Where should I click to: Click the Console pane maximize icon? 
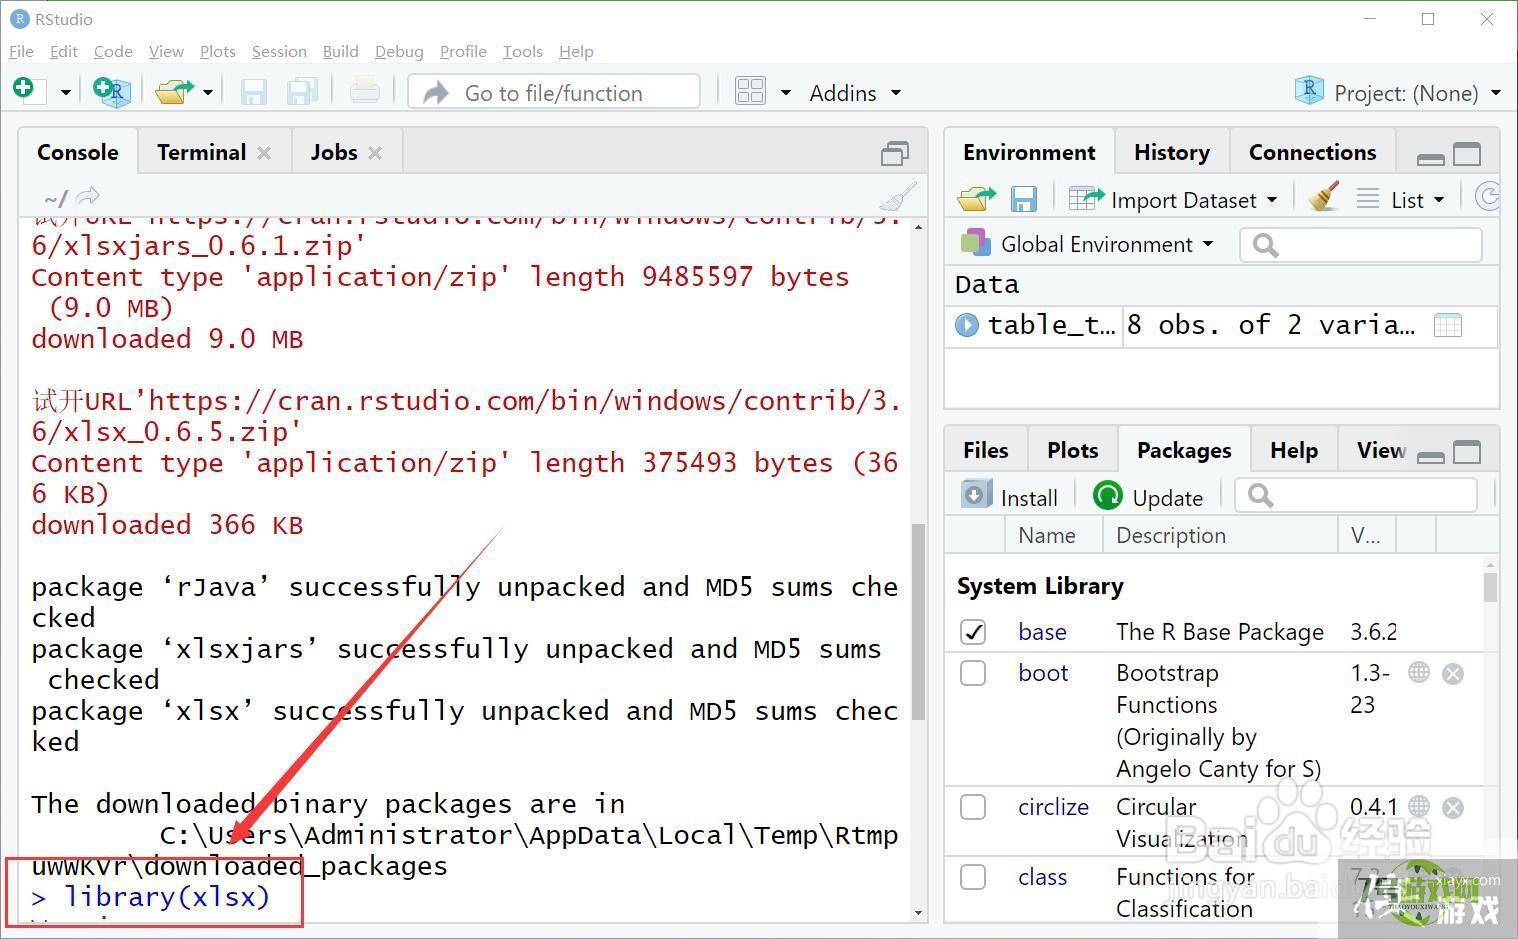[894, 153]
